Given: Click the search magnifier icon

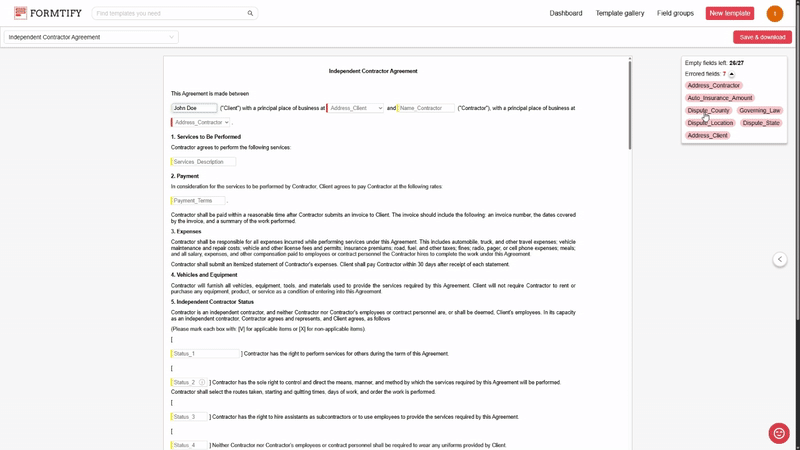Looking at the screenshot, I should [x=250, y=14].
